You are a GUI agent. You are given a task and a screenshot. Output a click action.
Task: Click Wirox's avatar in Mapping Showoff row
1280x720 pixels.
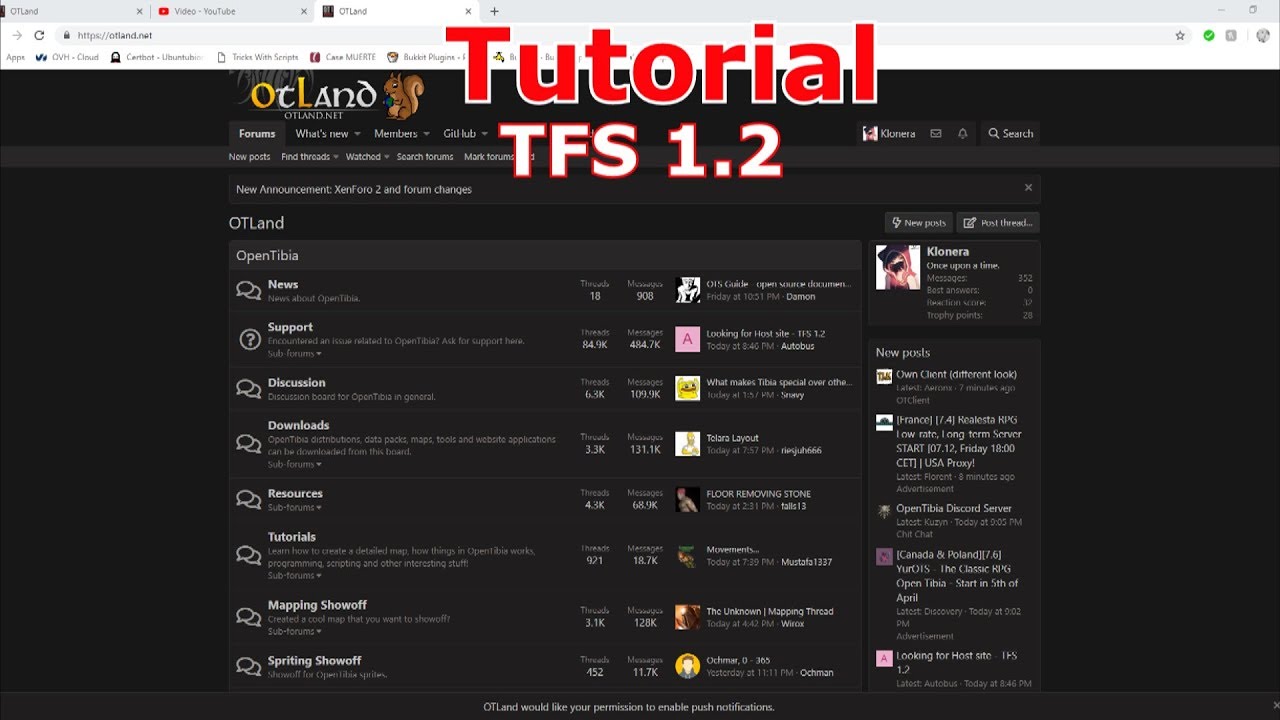(687, 617)
